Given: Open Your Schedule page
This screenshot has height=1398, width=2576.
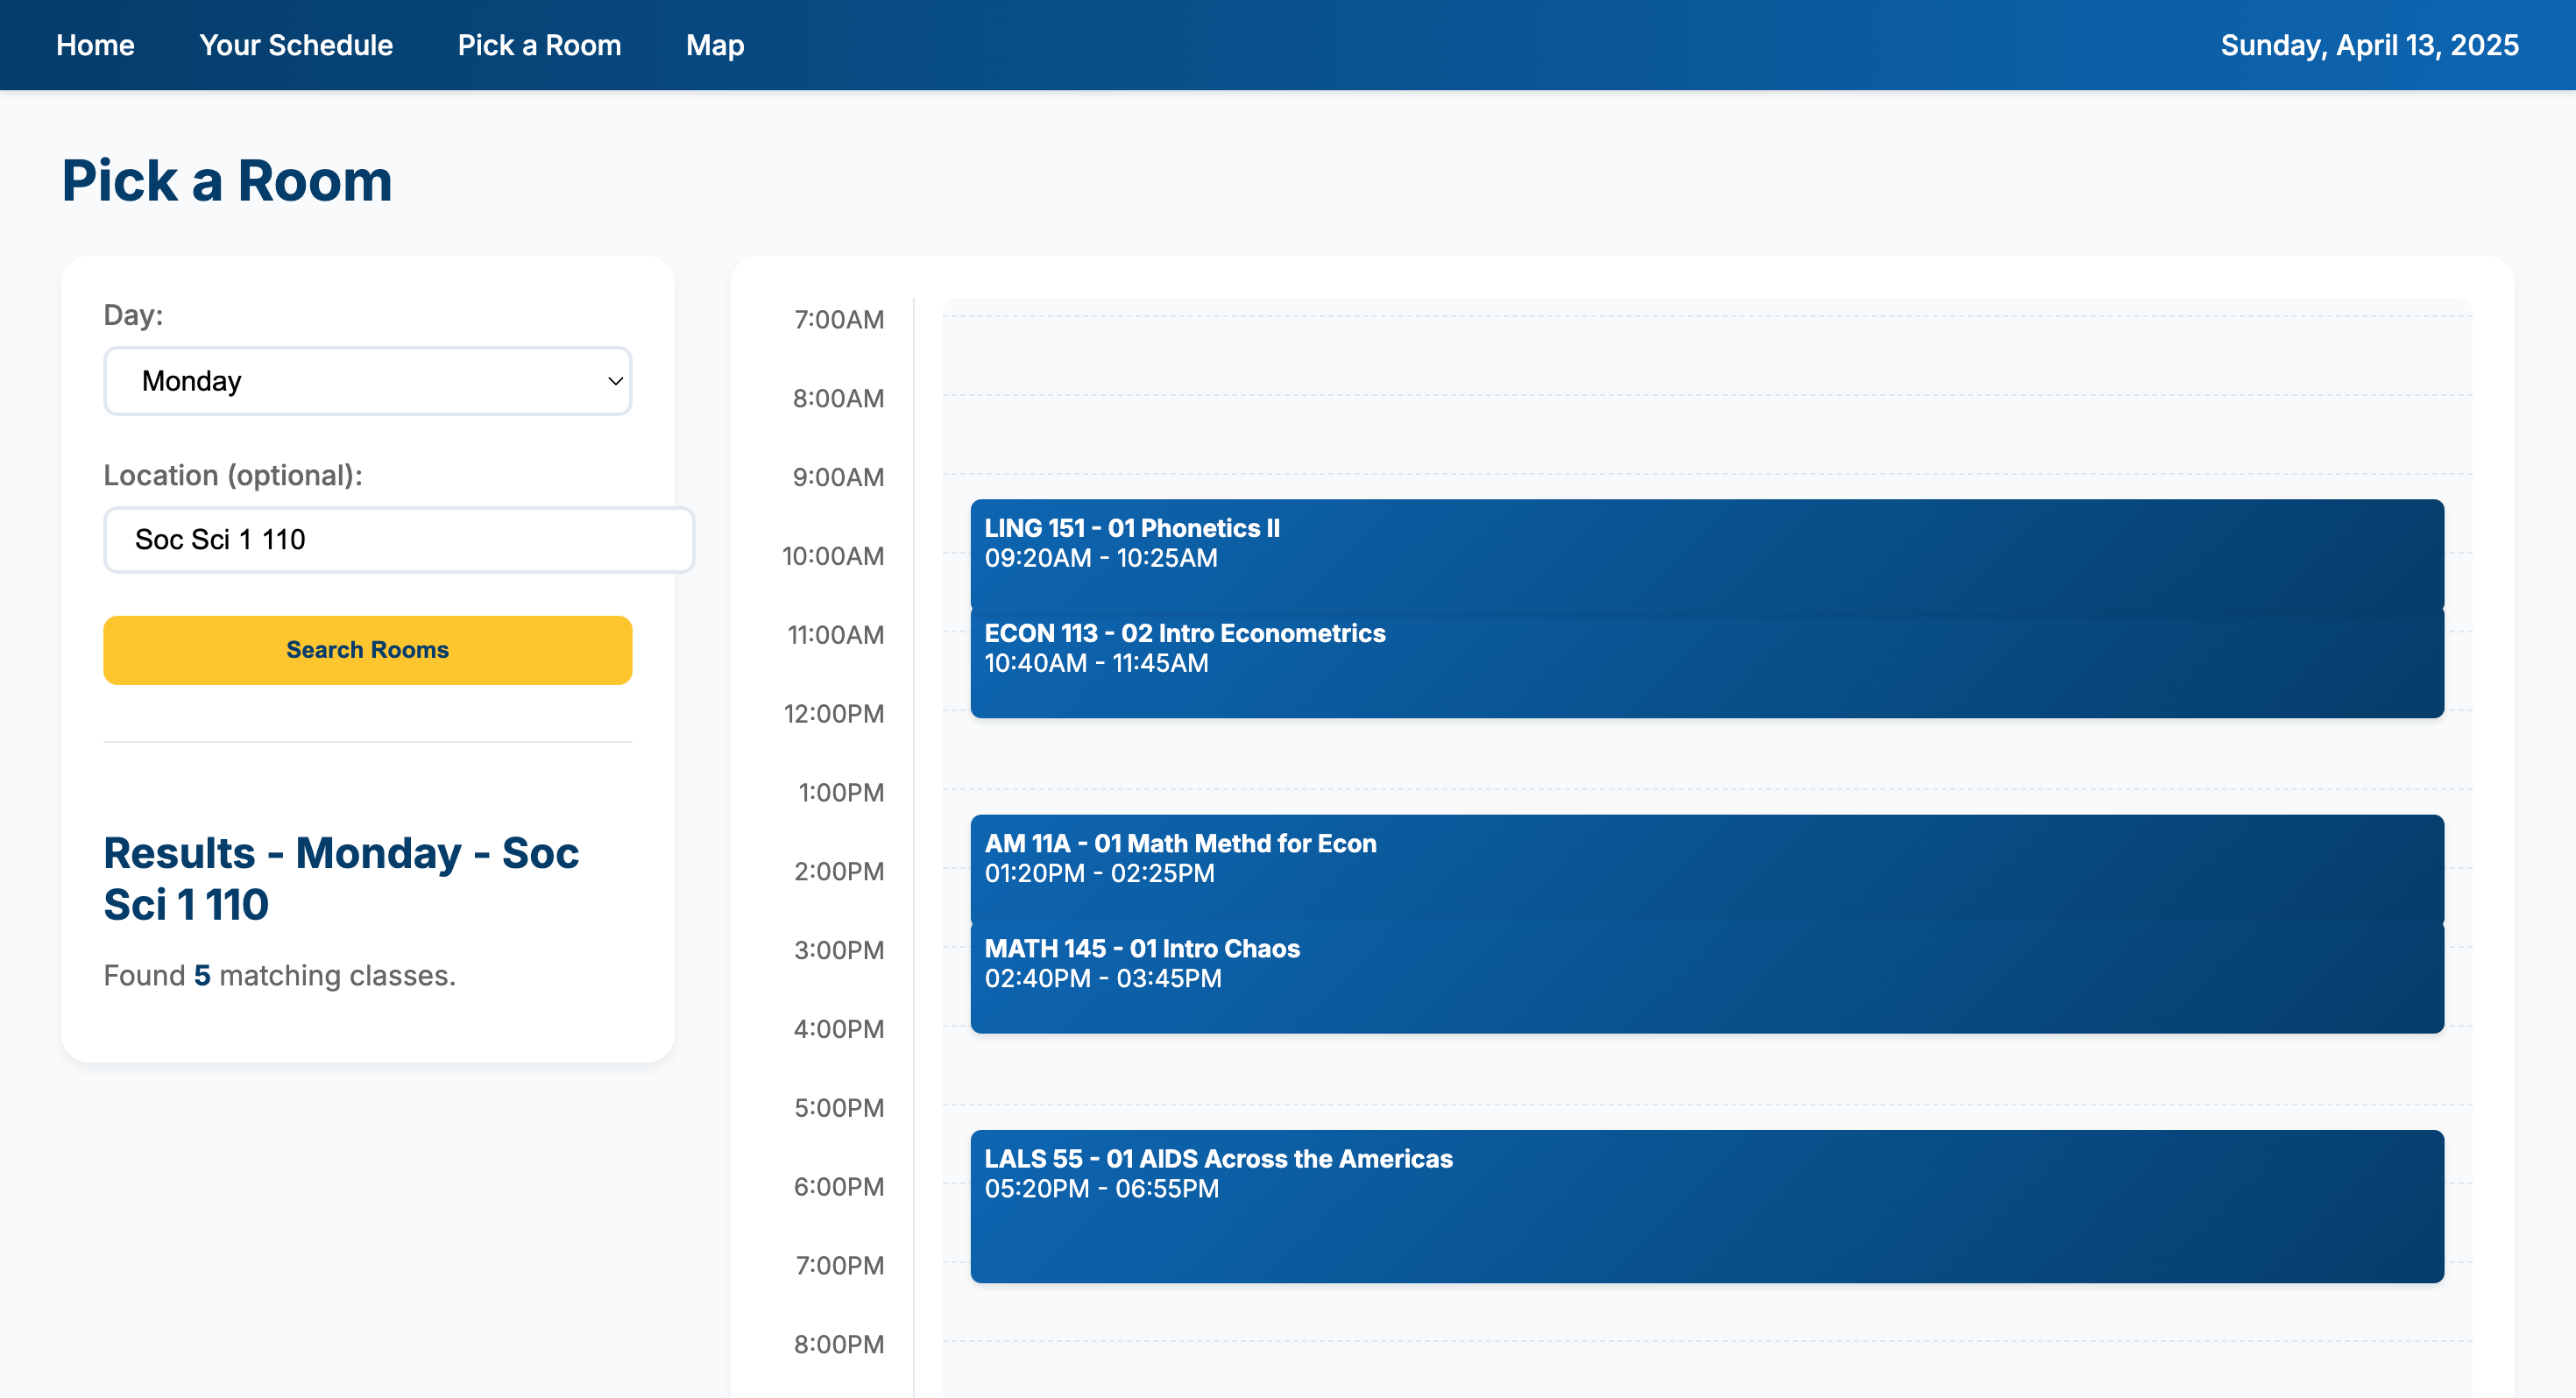Looking at the screenshot, I should point(296,45).
